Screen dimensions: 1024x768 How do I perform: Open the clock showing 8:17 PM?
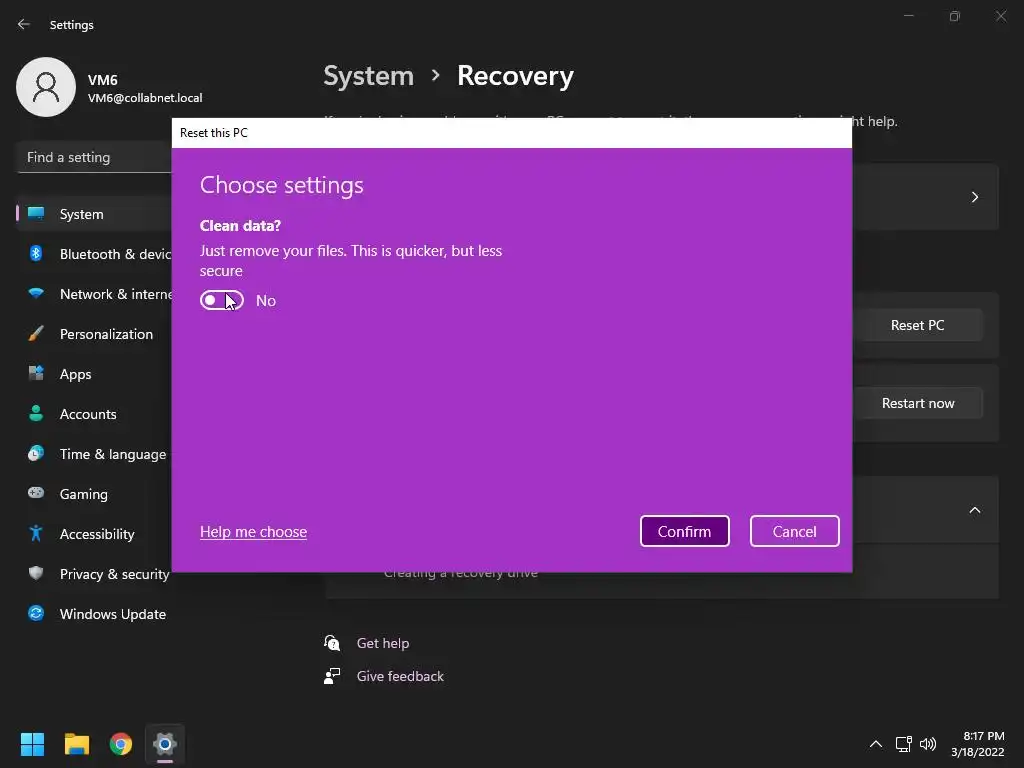(x=977, y=744)
